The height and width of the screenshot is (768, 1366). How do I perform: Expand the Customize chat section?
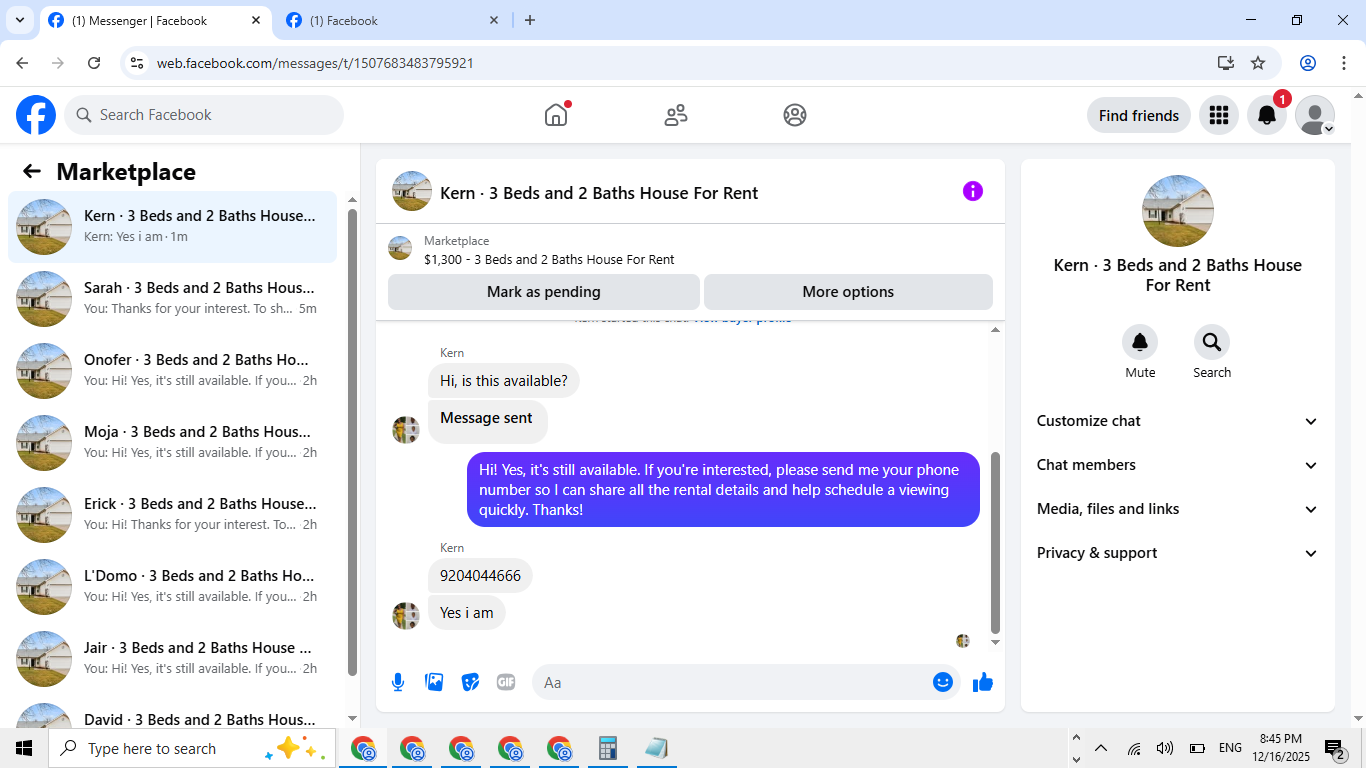[1178, 421]
